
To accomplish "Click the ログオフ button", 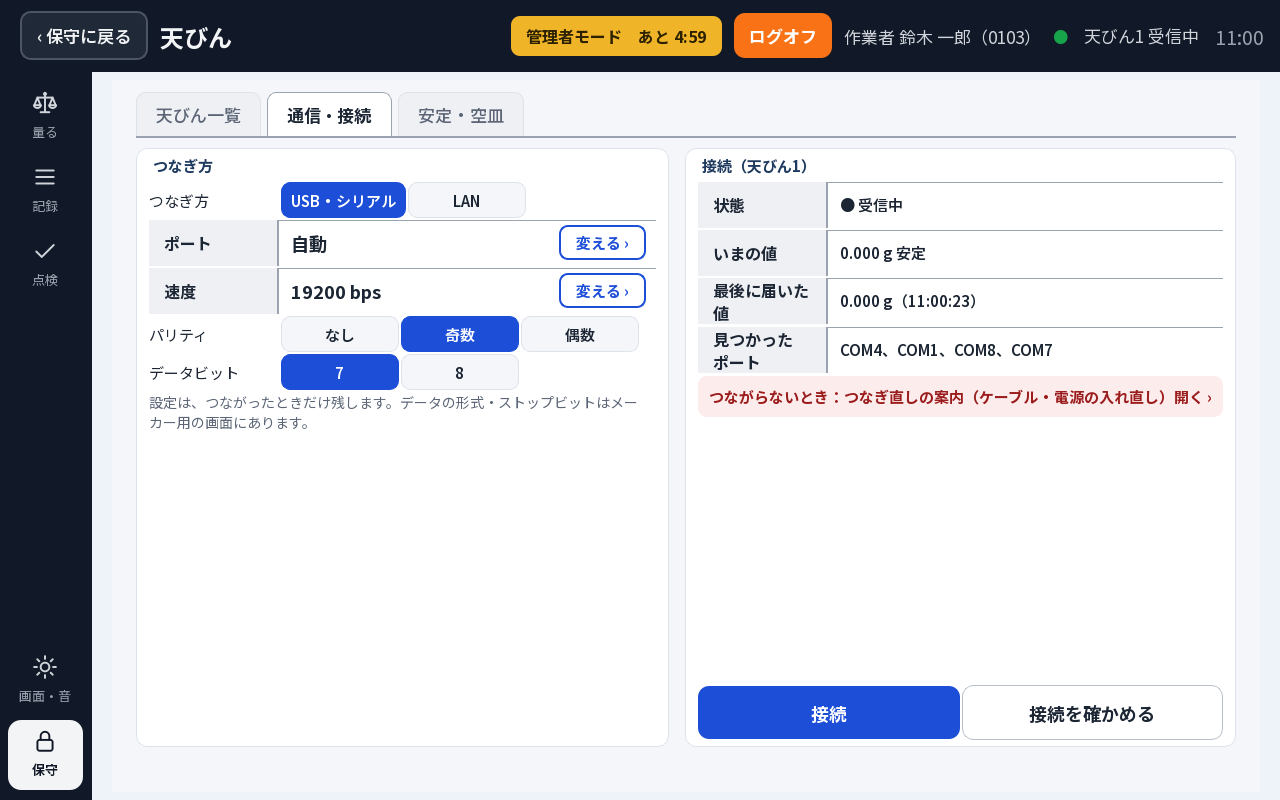I will point(783,36).
